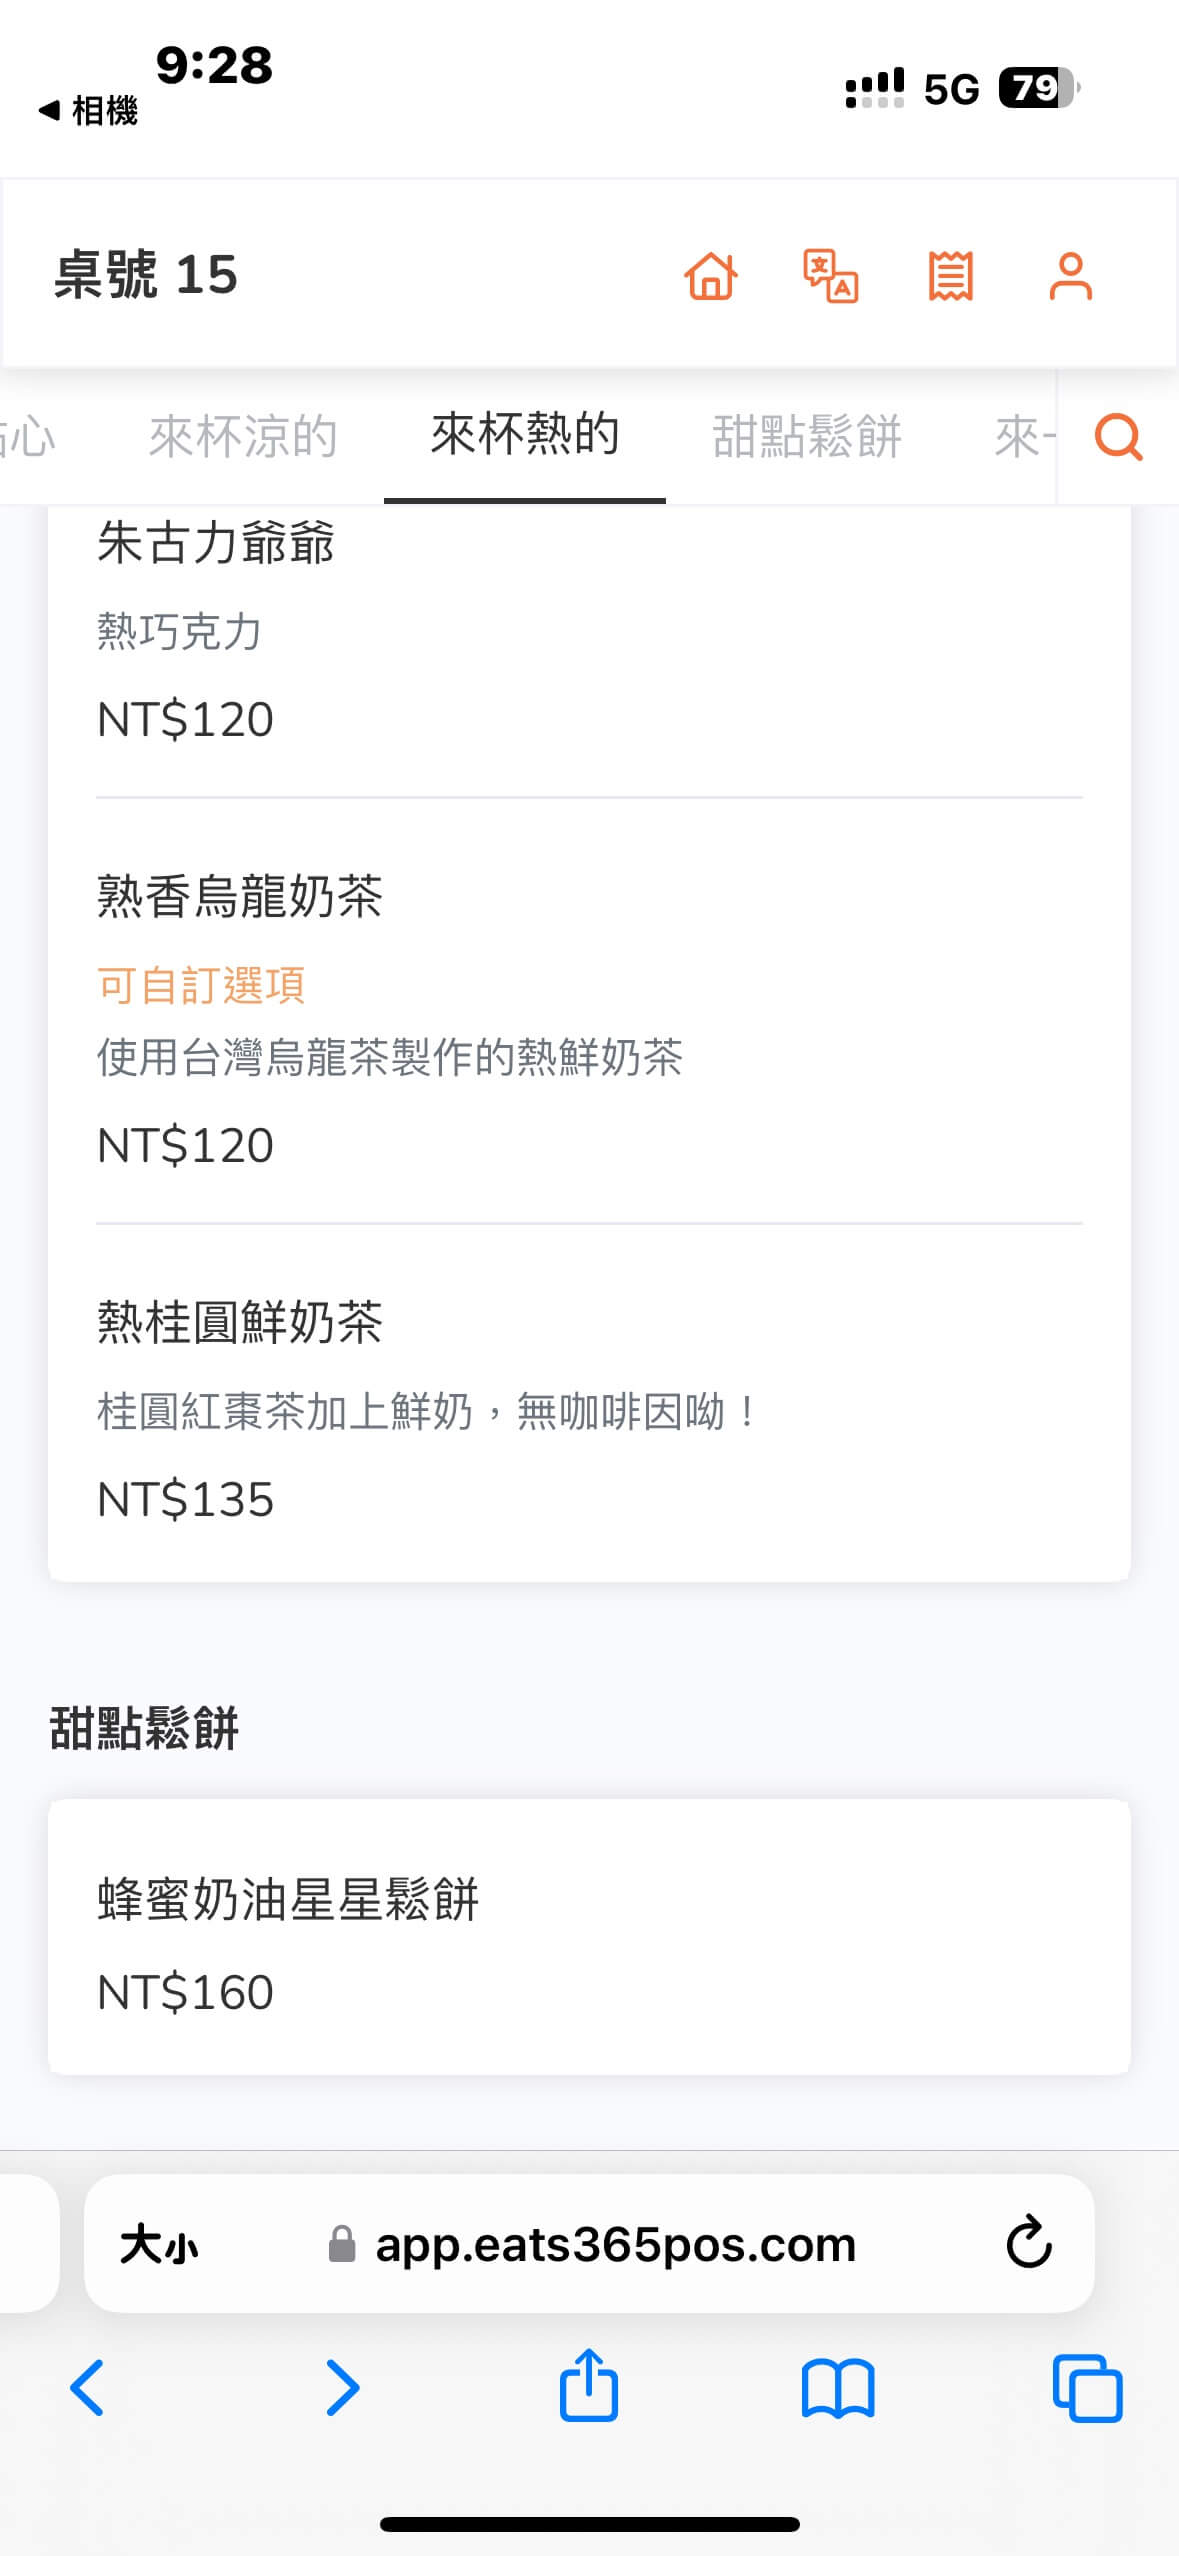View order receipt icon
1179x2556 pixels.
pos(950,276)
